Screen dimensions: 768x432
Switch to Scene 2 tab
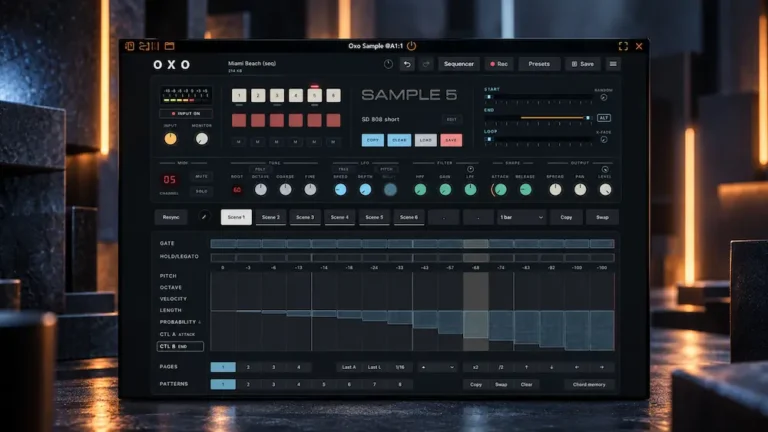click(x=271, y=217)
